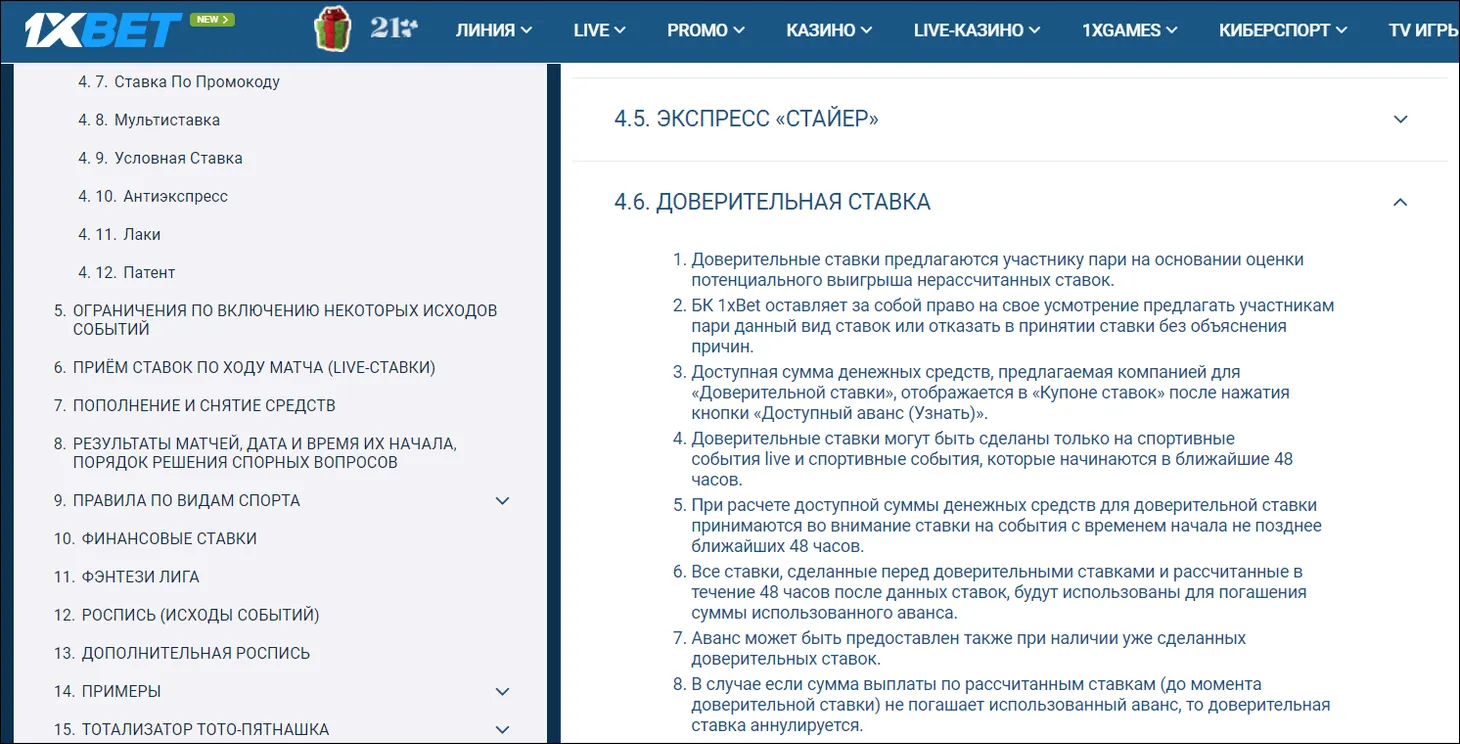Click the 21+ age restriction icon
The height and width of the screenshot is (744, 1460).
coord(393,28)
